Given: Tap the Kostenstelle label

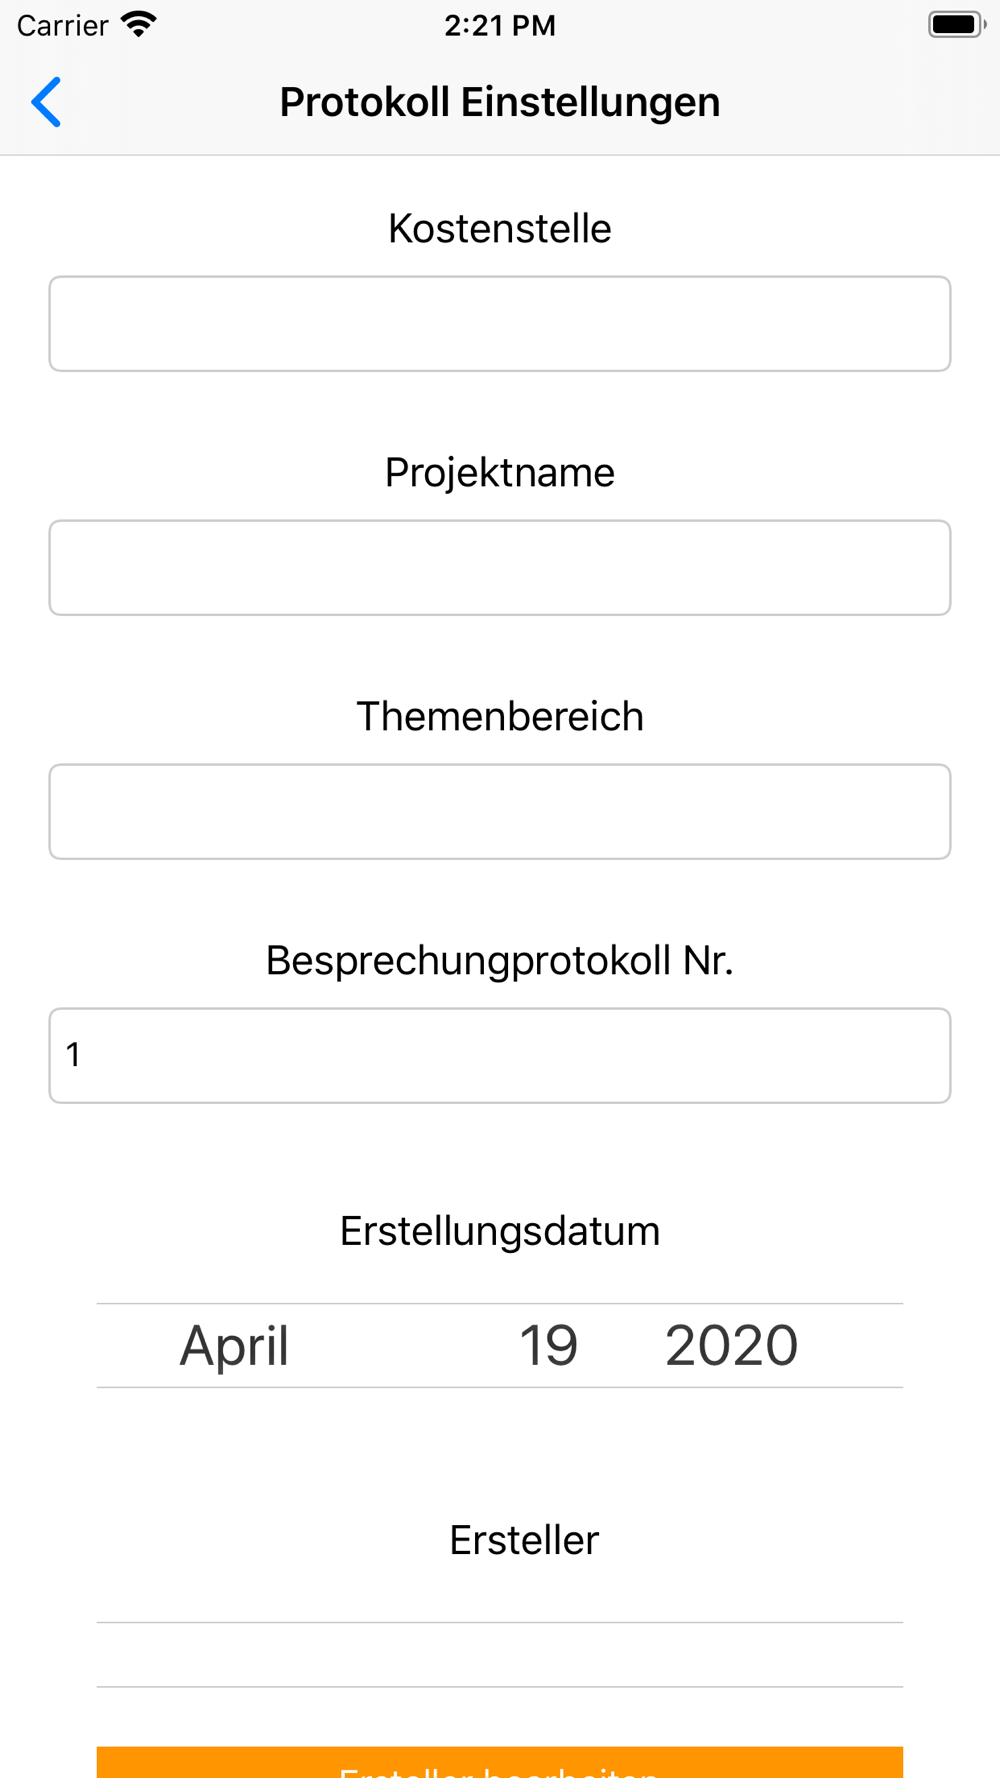Looking at the screenshot, I should 500,229.
